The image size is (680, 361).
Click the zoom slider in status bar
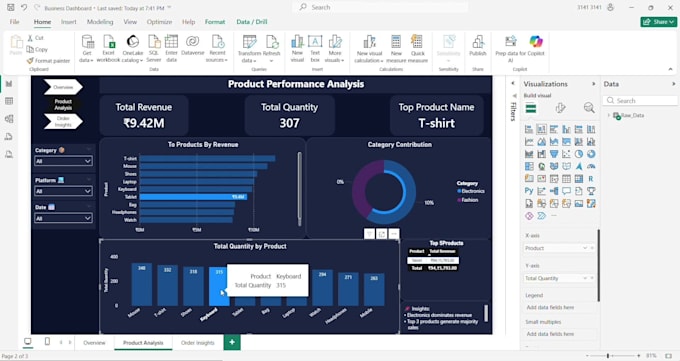(x=608, y=356)
